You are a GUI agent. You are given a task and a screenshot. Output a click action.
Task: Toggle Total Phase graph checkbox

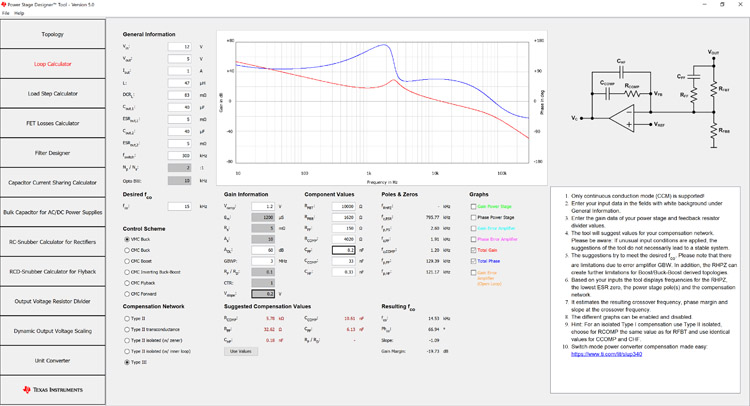(x=474, y=262)
